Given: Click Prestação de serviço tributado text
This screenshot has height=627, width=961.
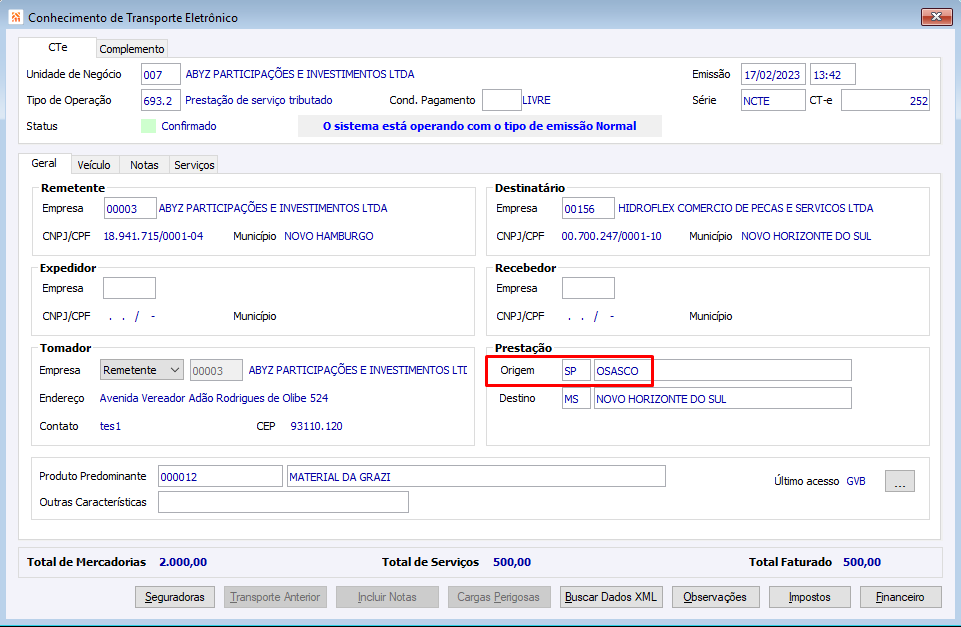Looking at the screenshot, I should coord(259,100).
